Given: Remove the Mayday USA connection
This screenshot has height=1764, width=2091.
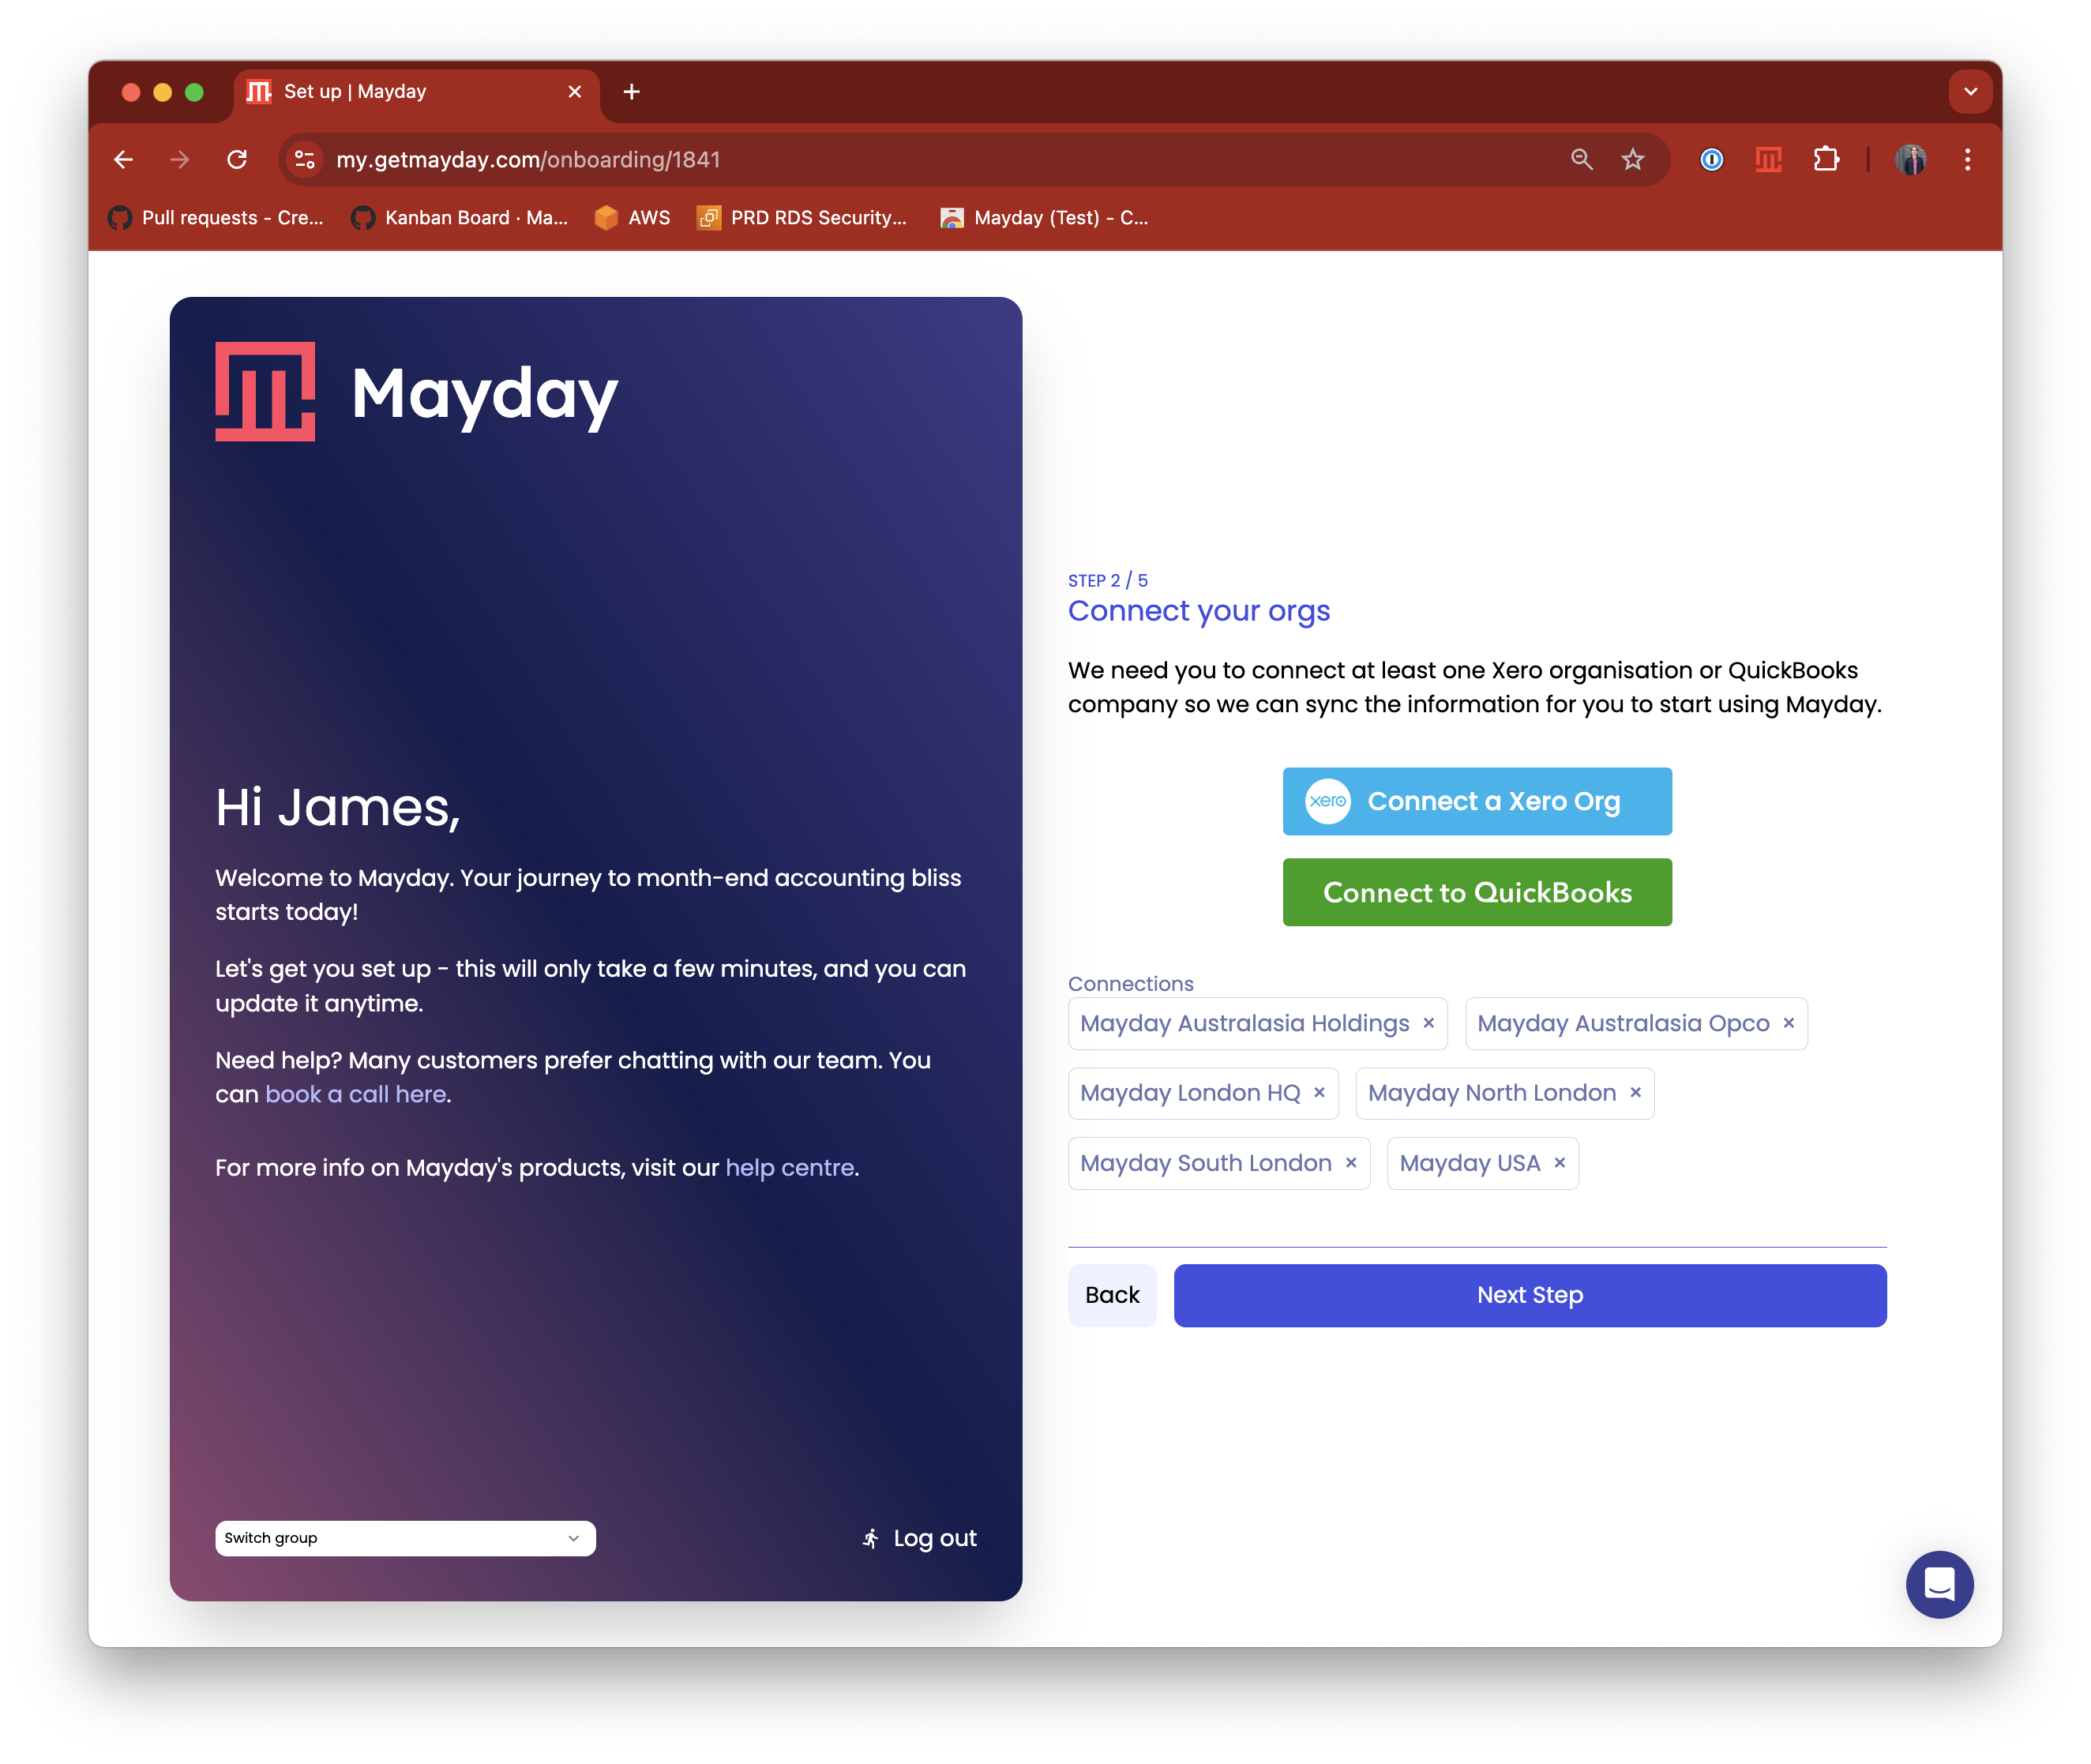Looking at the screenshot, I should click(1559, 1163).
